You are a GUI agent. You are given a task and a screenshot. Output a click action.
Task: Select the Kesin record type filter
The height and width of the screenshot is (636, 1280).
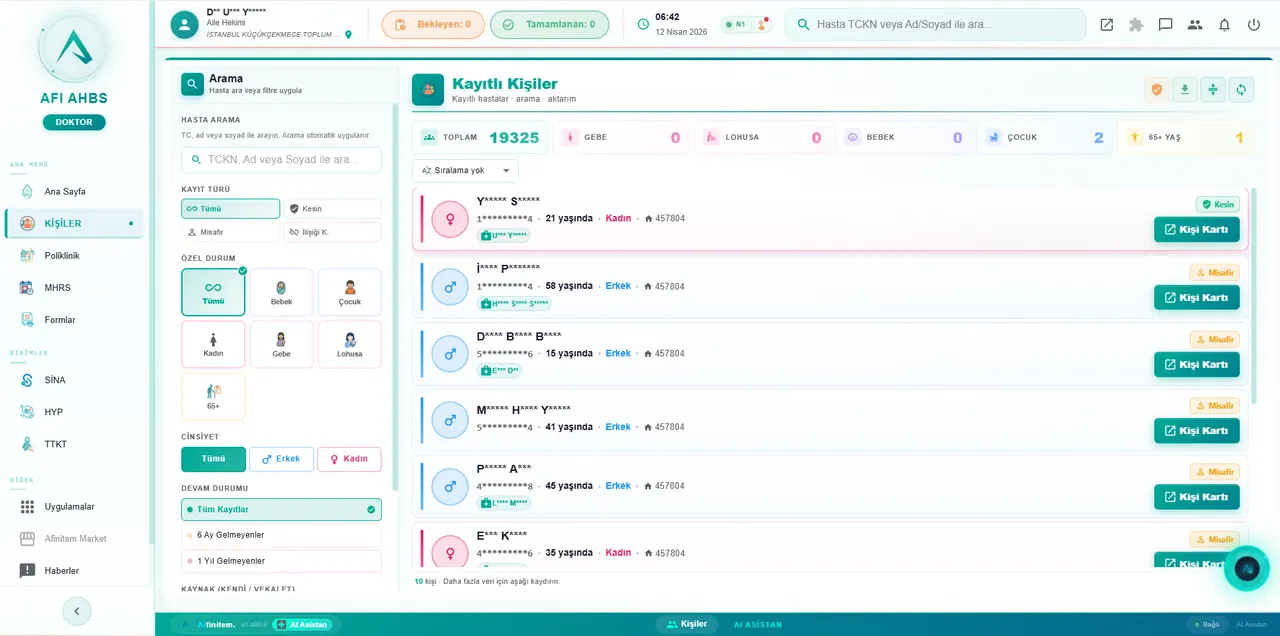[x=332, y=209]
